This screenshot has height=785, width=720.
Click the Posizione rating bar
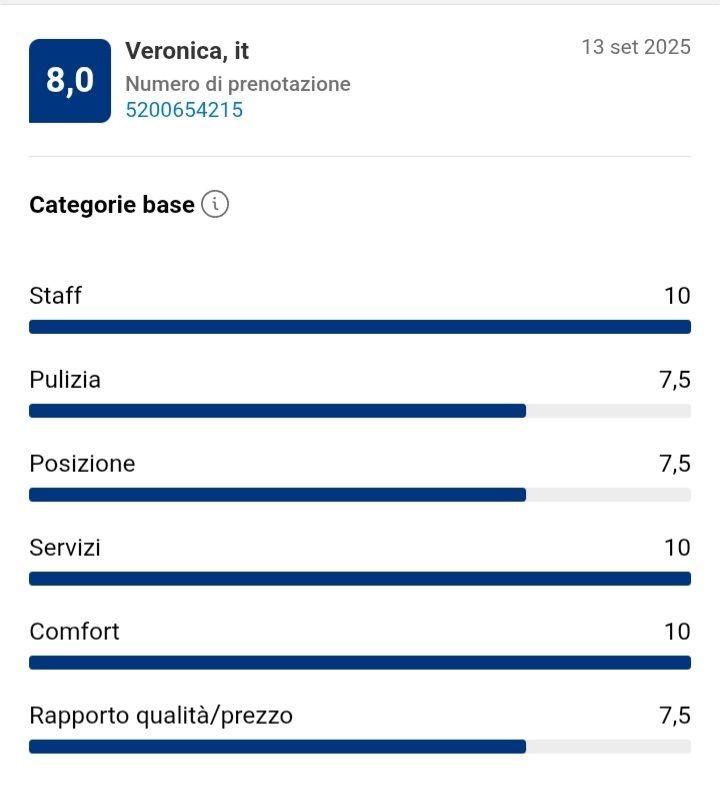(x=360, y=495)
